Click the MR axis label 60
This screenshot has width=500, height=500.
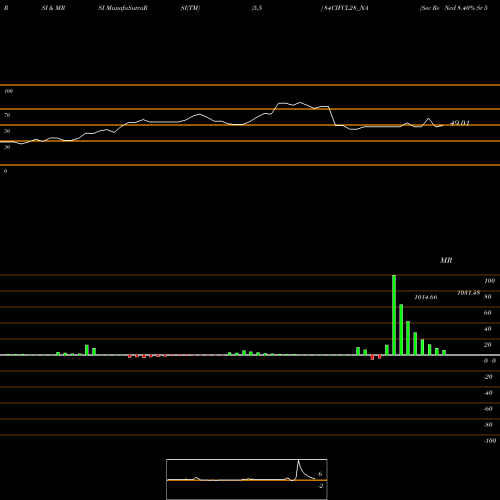pos(487,313)
